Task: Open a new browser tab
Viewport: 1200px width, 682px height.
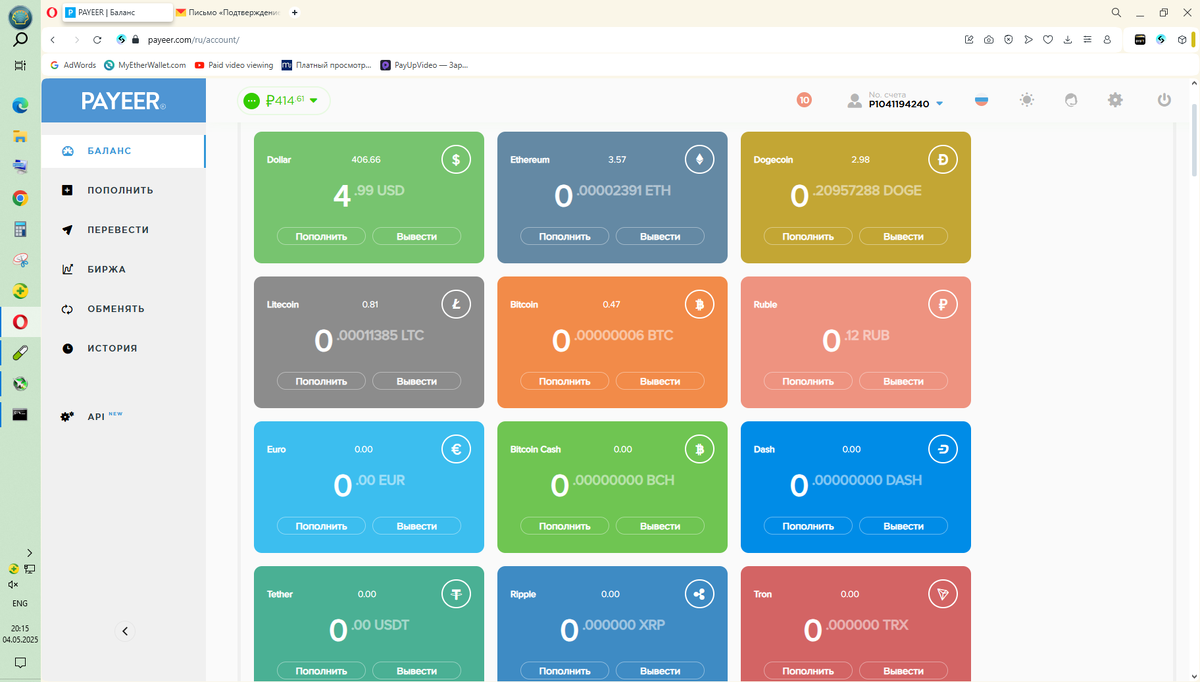Action: tap(294, 12)
